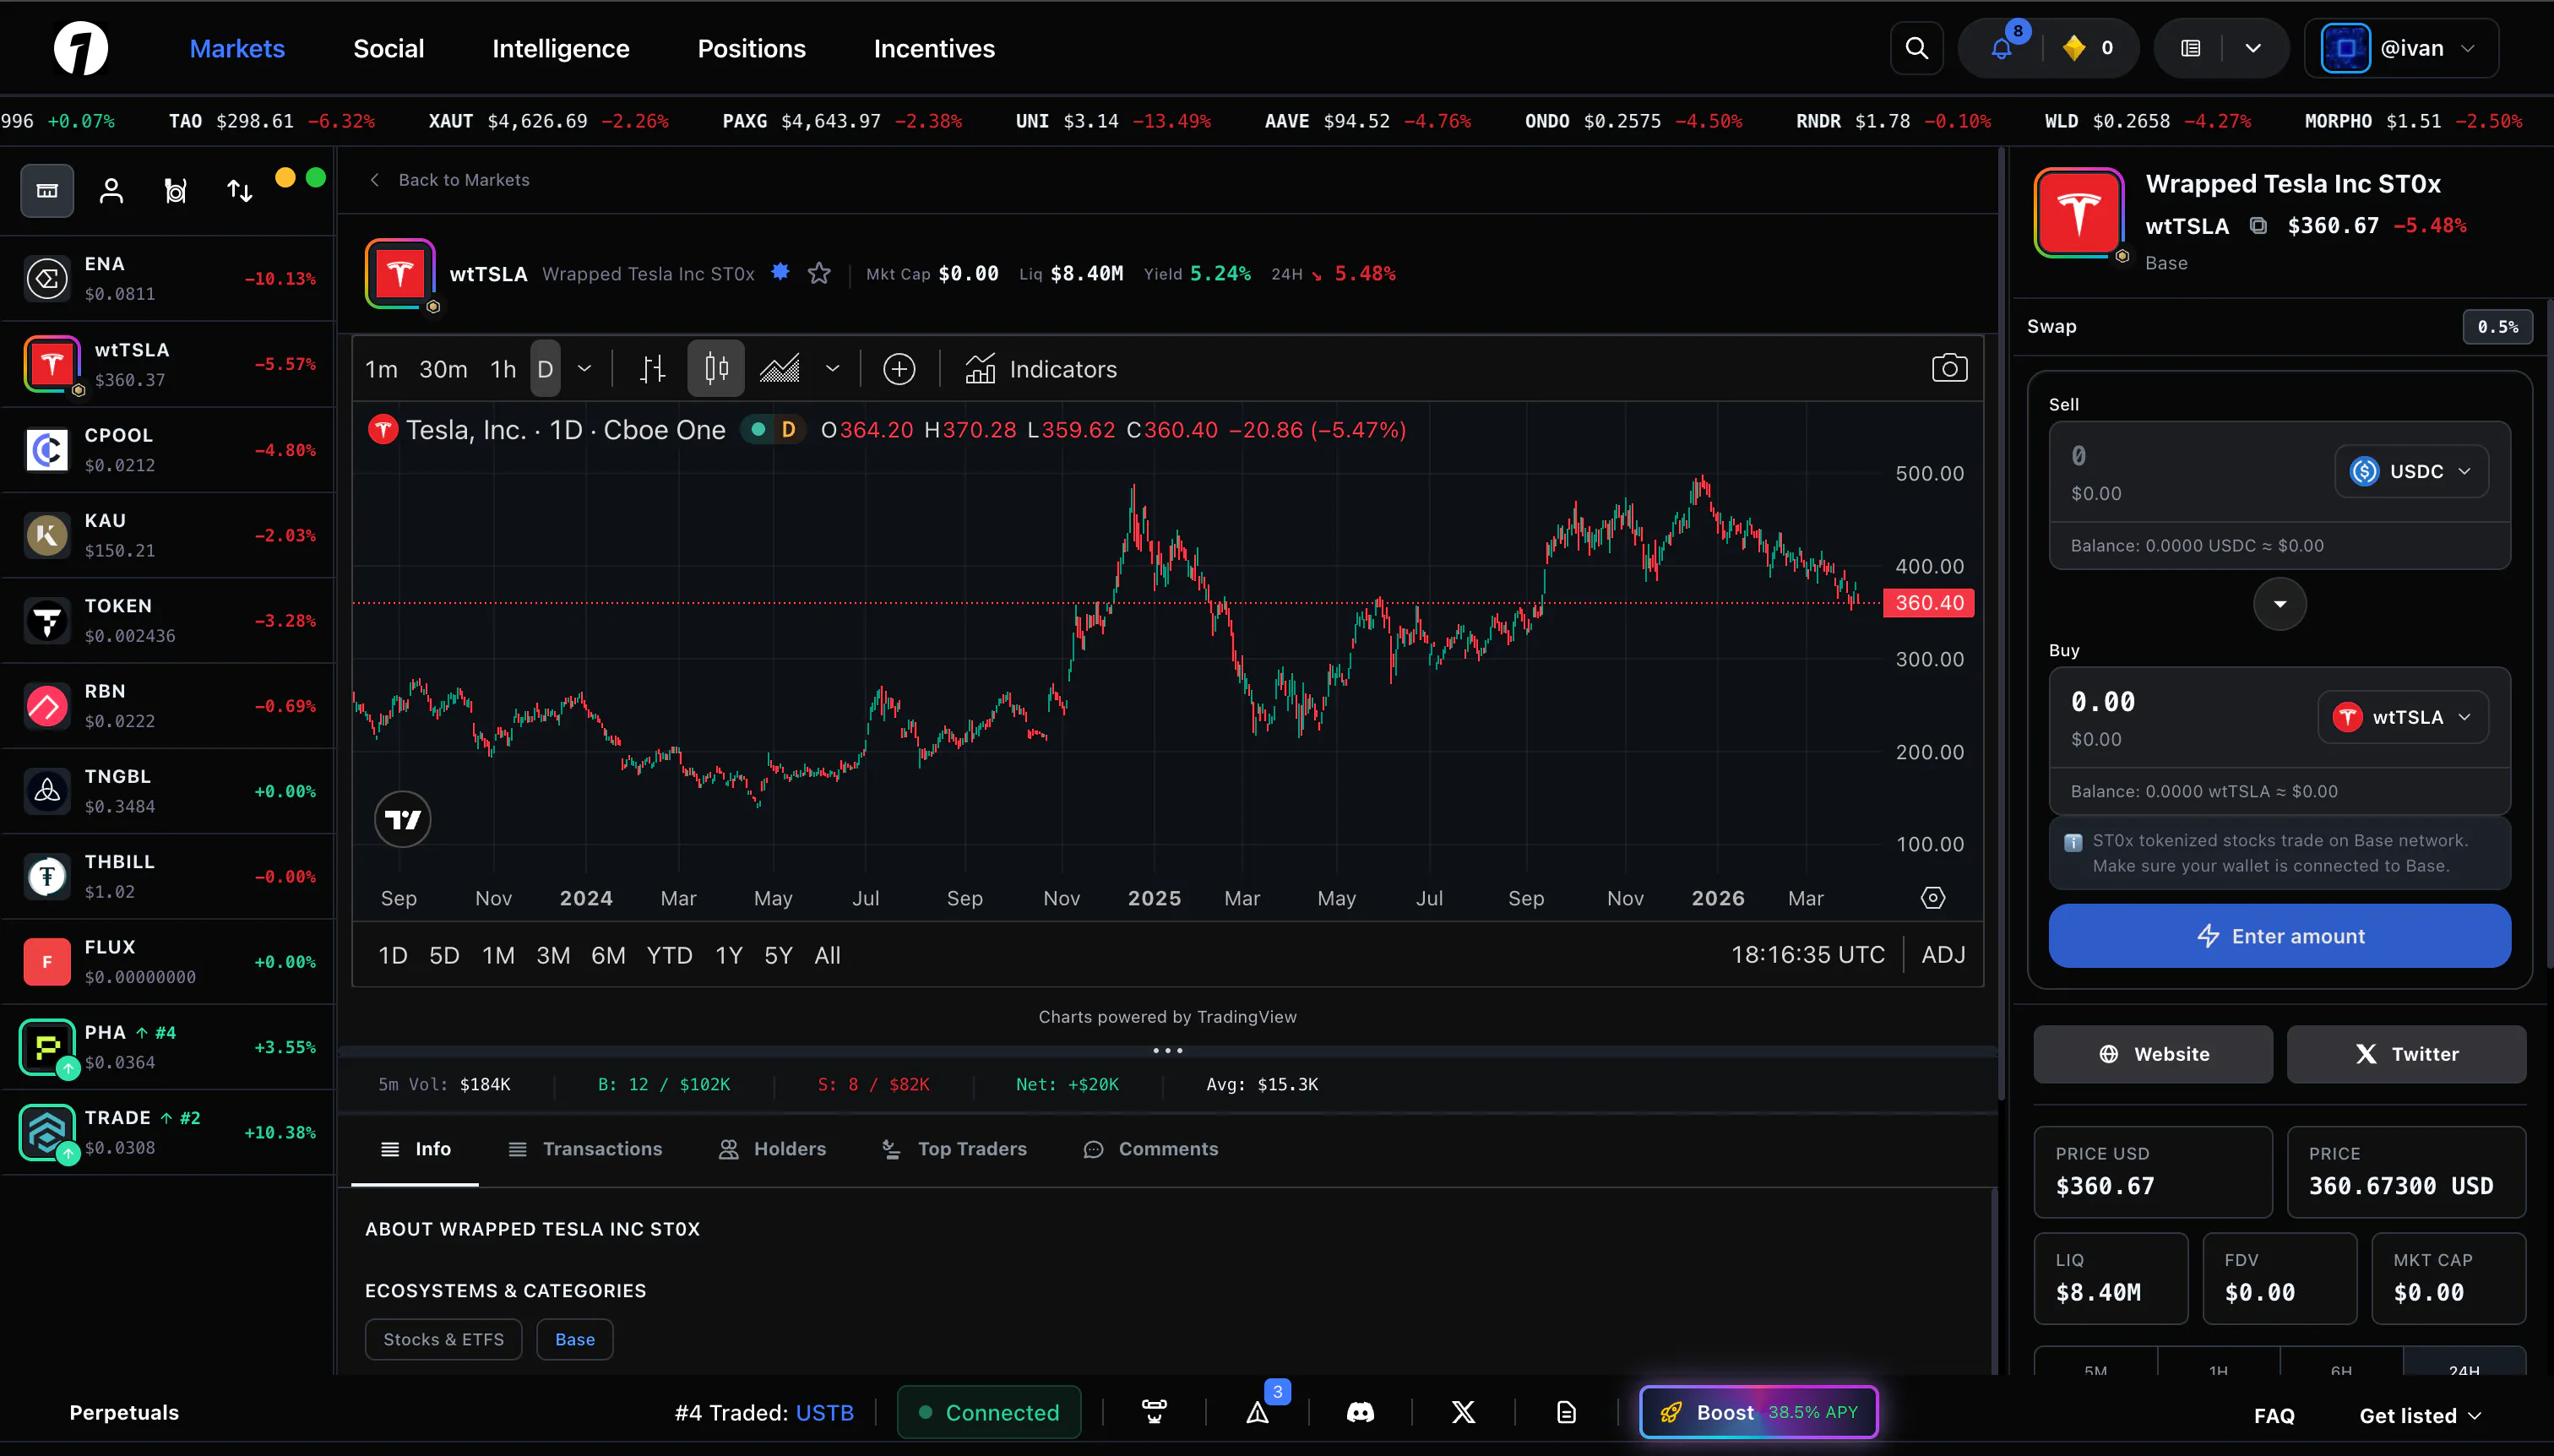Image resolution: width=2554 pixels, height=1456 pixels.
Task: Click the medal leaderboard icon in sidebar
Action: [175, 190]
